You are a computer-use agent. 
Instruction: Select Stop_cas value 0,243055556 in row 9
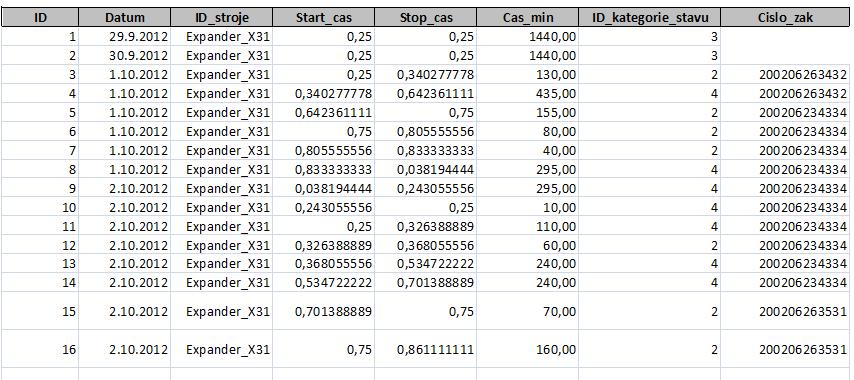[x=425, y=188]
